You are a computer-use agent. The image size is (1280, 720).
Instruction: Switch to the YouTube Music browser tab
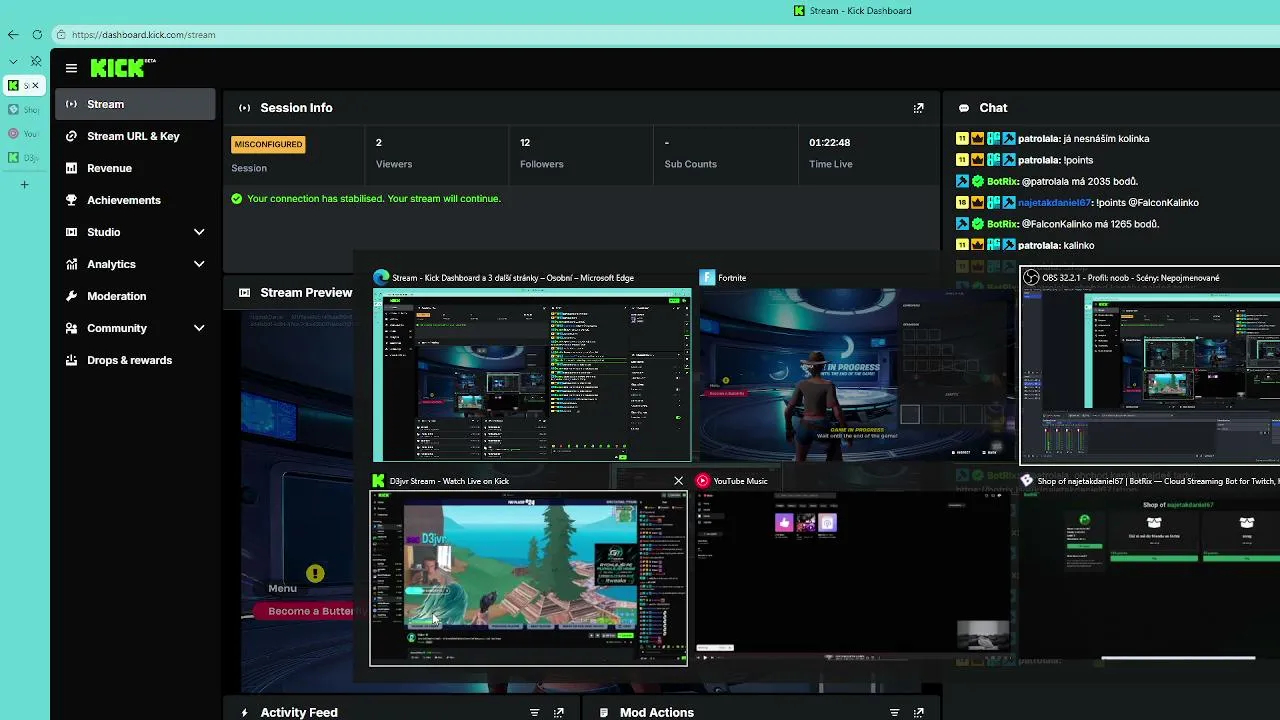pos(24,134)
